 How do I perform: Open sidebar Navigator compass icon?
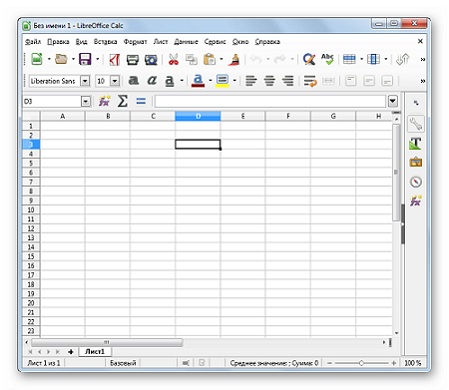[x=416, y=182]
